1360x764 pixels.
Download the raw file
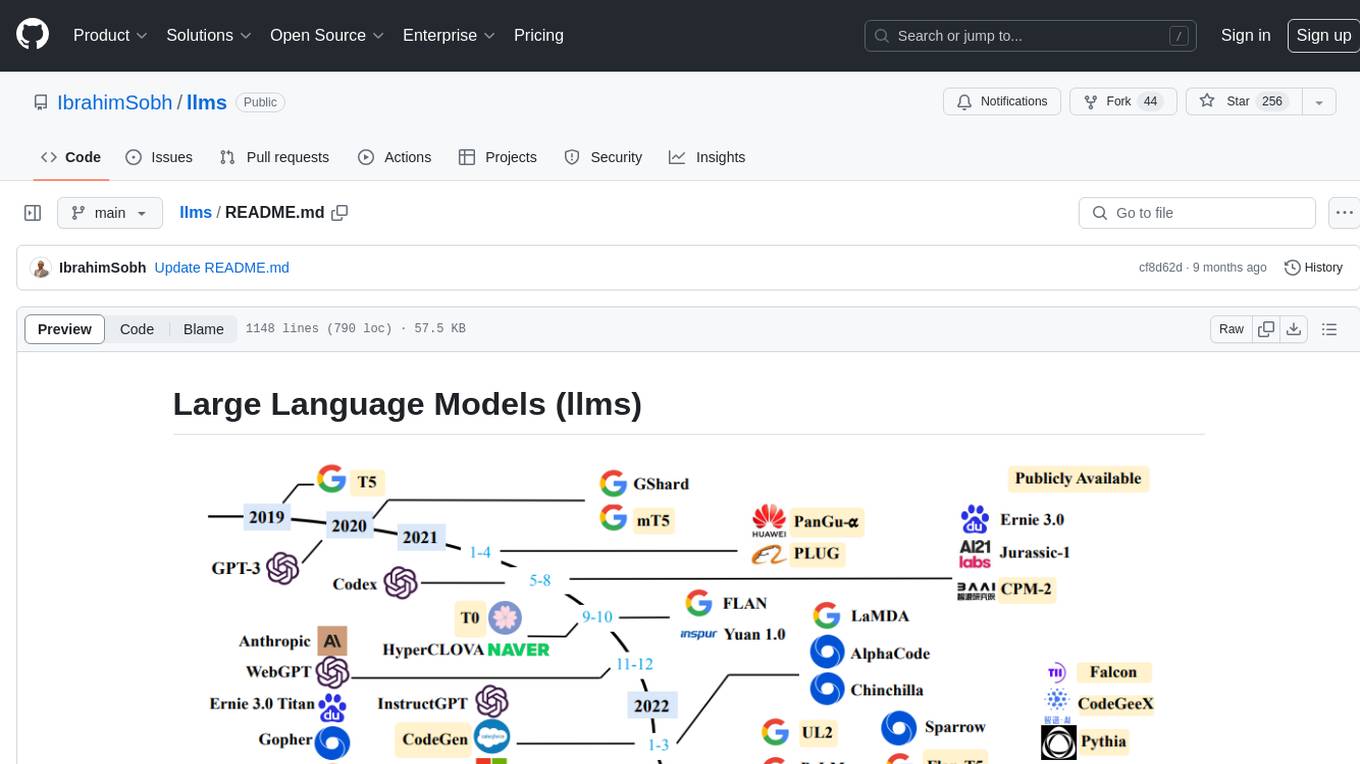(1293, 329)
